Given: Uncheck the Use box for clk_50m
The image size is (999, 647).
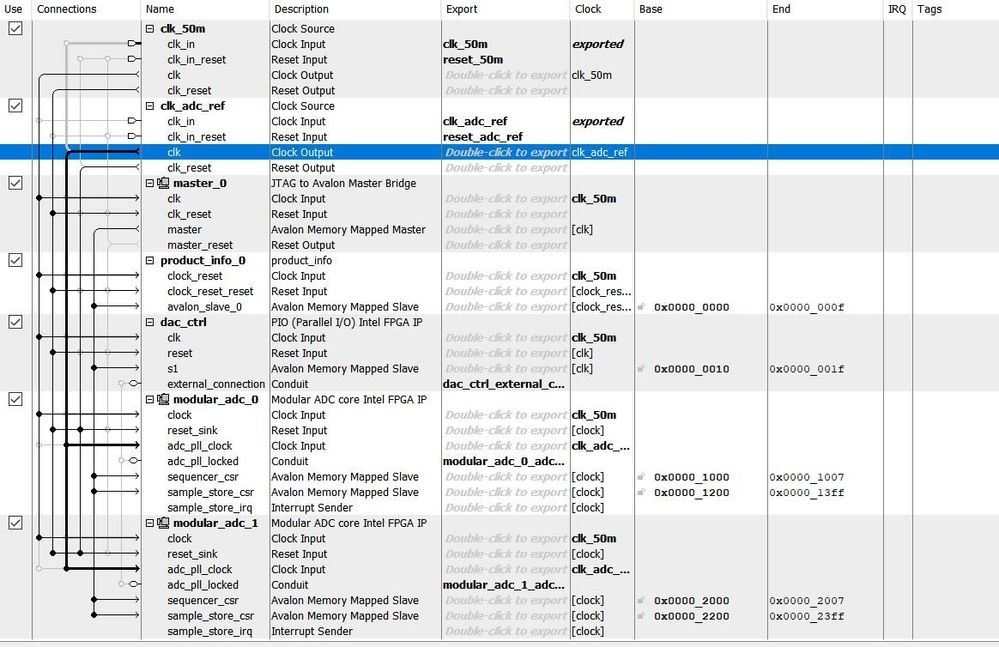Looking at the screenshot, I should click(x=15, y=29).
